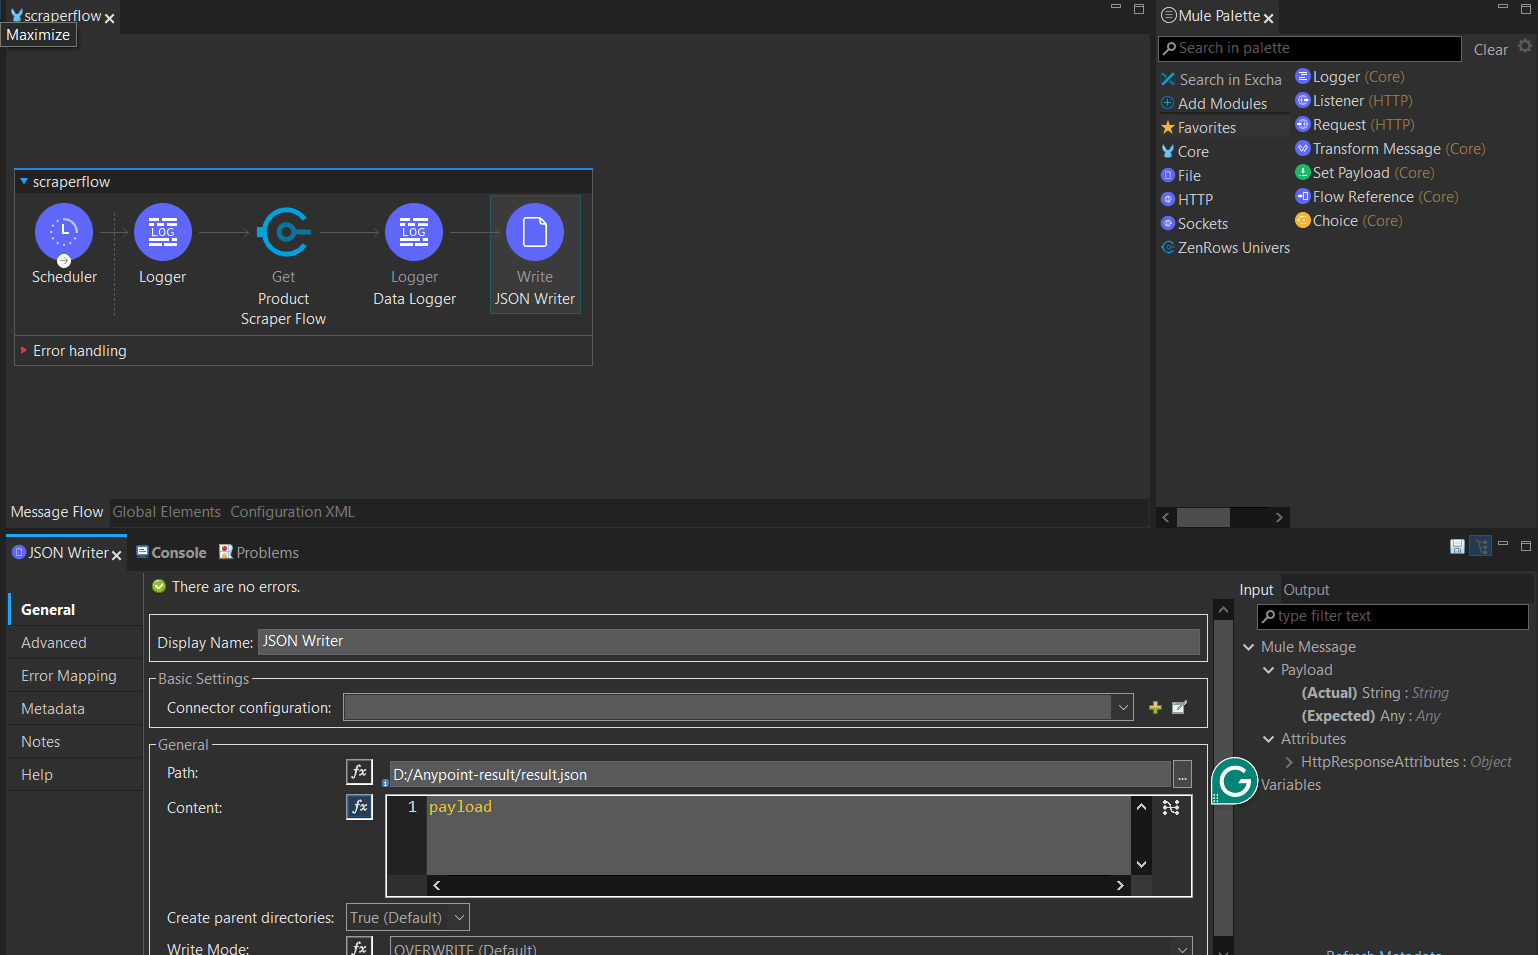The width and height of the screenshot is (1538, 955).
Task: Click the content editor horizontal scroll right arrow
Action: coord(1120,885)
